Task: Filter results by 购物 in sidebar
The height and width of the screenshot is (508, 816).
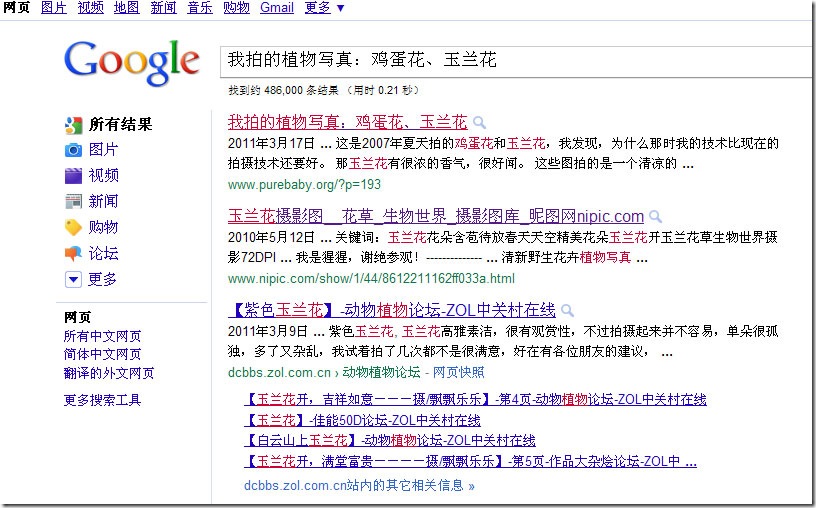Action: click(104, 227)
